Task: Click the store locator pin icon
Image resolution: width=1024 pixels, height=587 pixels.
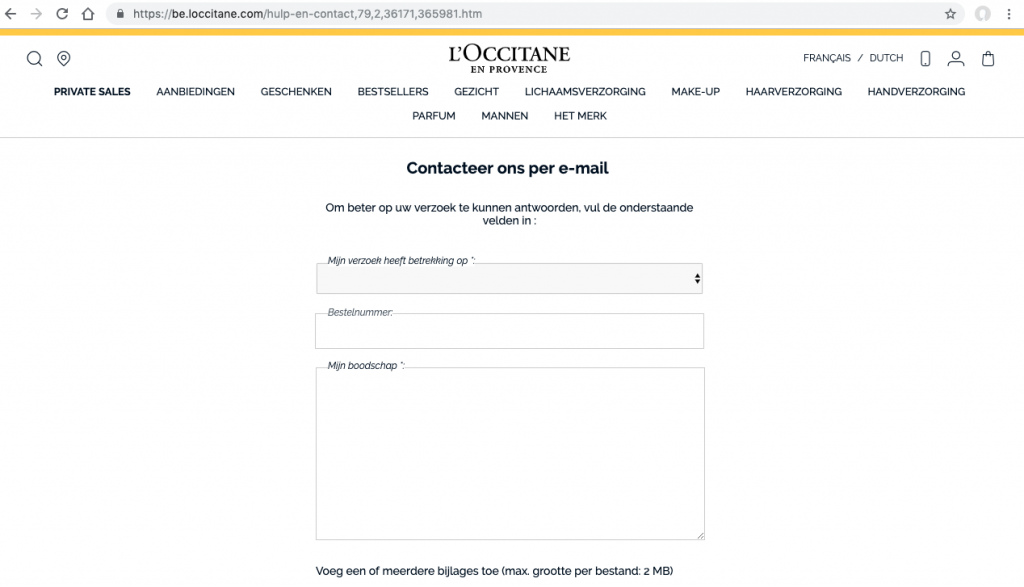Action: point(63,59)
